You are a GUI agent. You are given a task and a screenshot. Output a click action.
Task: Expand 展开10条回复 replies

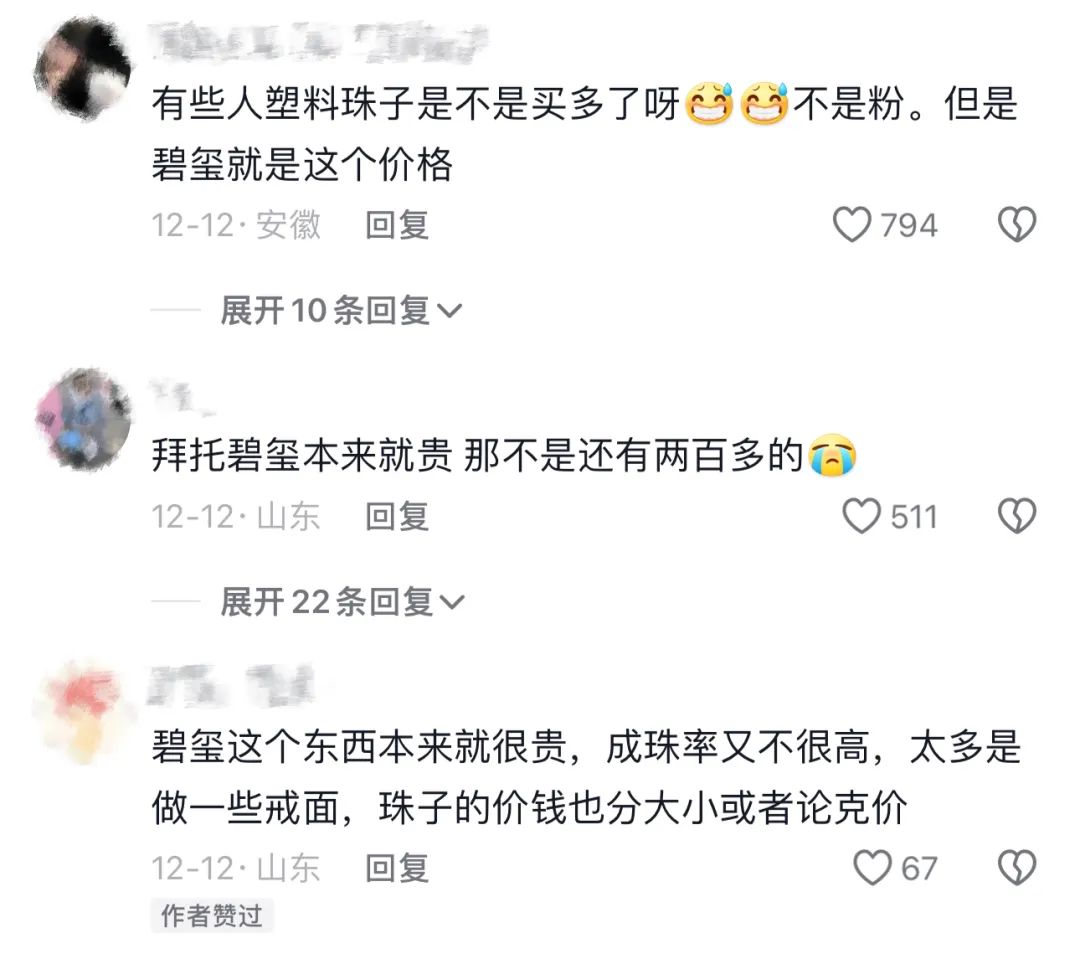[341, 311]
